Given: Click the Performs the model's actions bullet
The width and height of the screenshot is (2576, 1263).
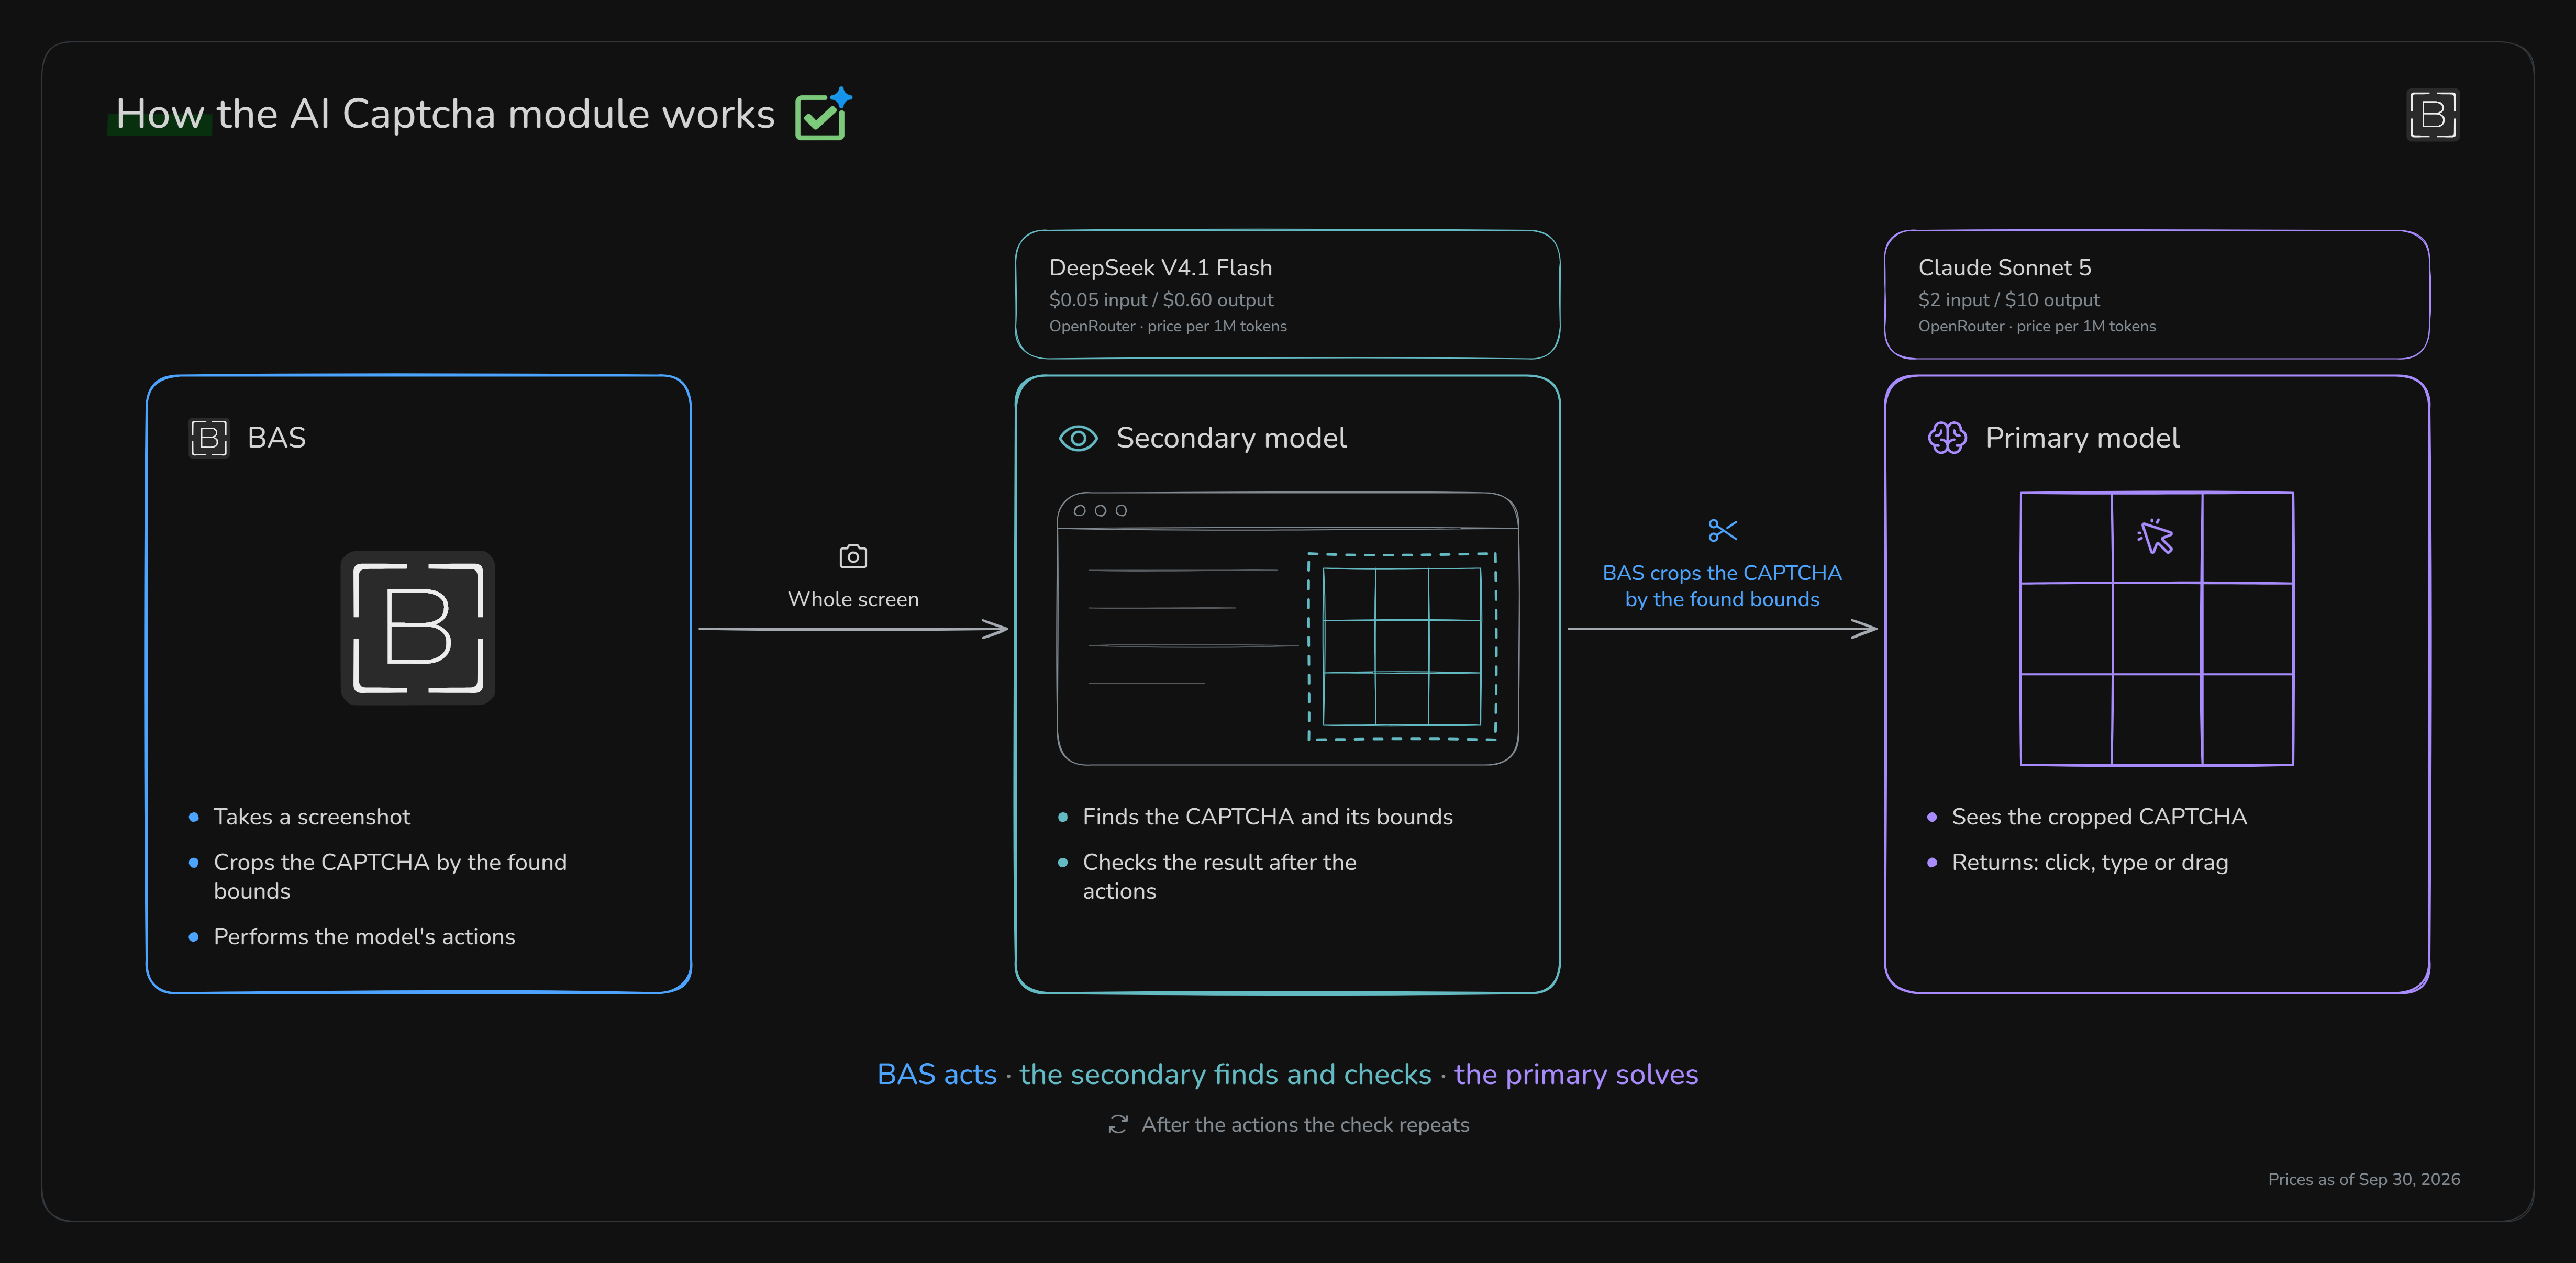Looking at the screenshot, I should (364, 937).
